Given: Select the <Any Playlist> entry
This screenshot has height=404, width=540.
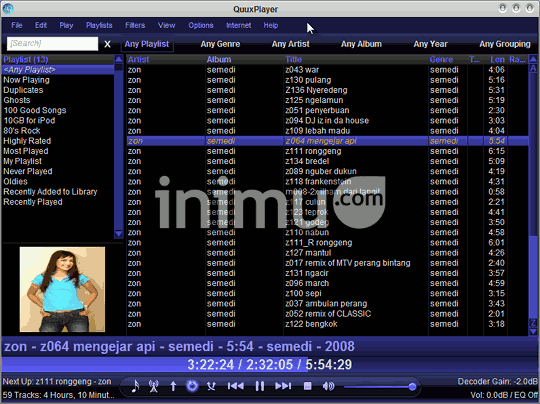Looking at the screenshot, I should tap(58, 70).
